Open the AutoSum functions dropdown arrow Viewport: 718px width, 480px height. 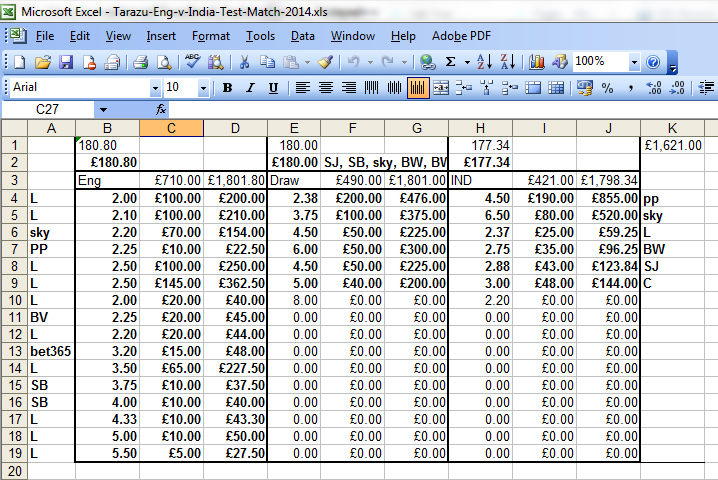pyautogui.click(x=467, y=62)
